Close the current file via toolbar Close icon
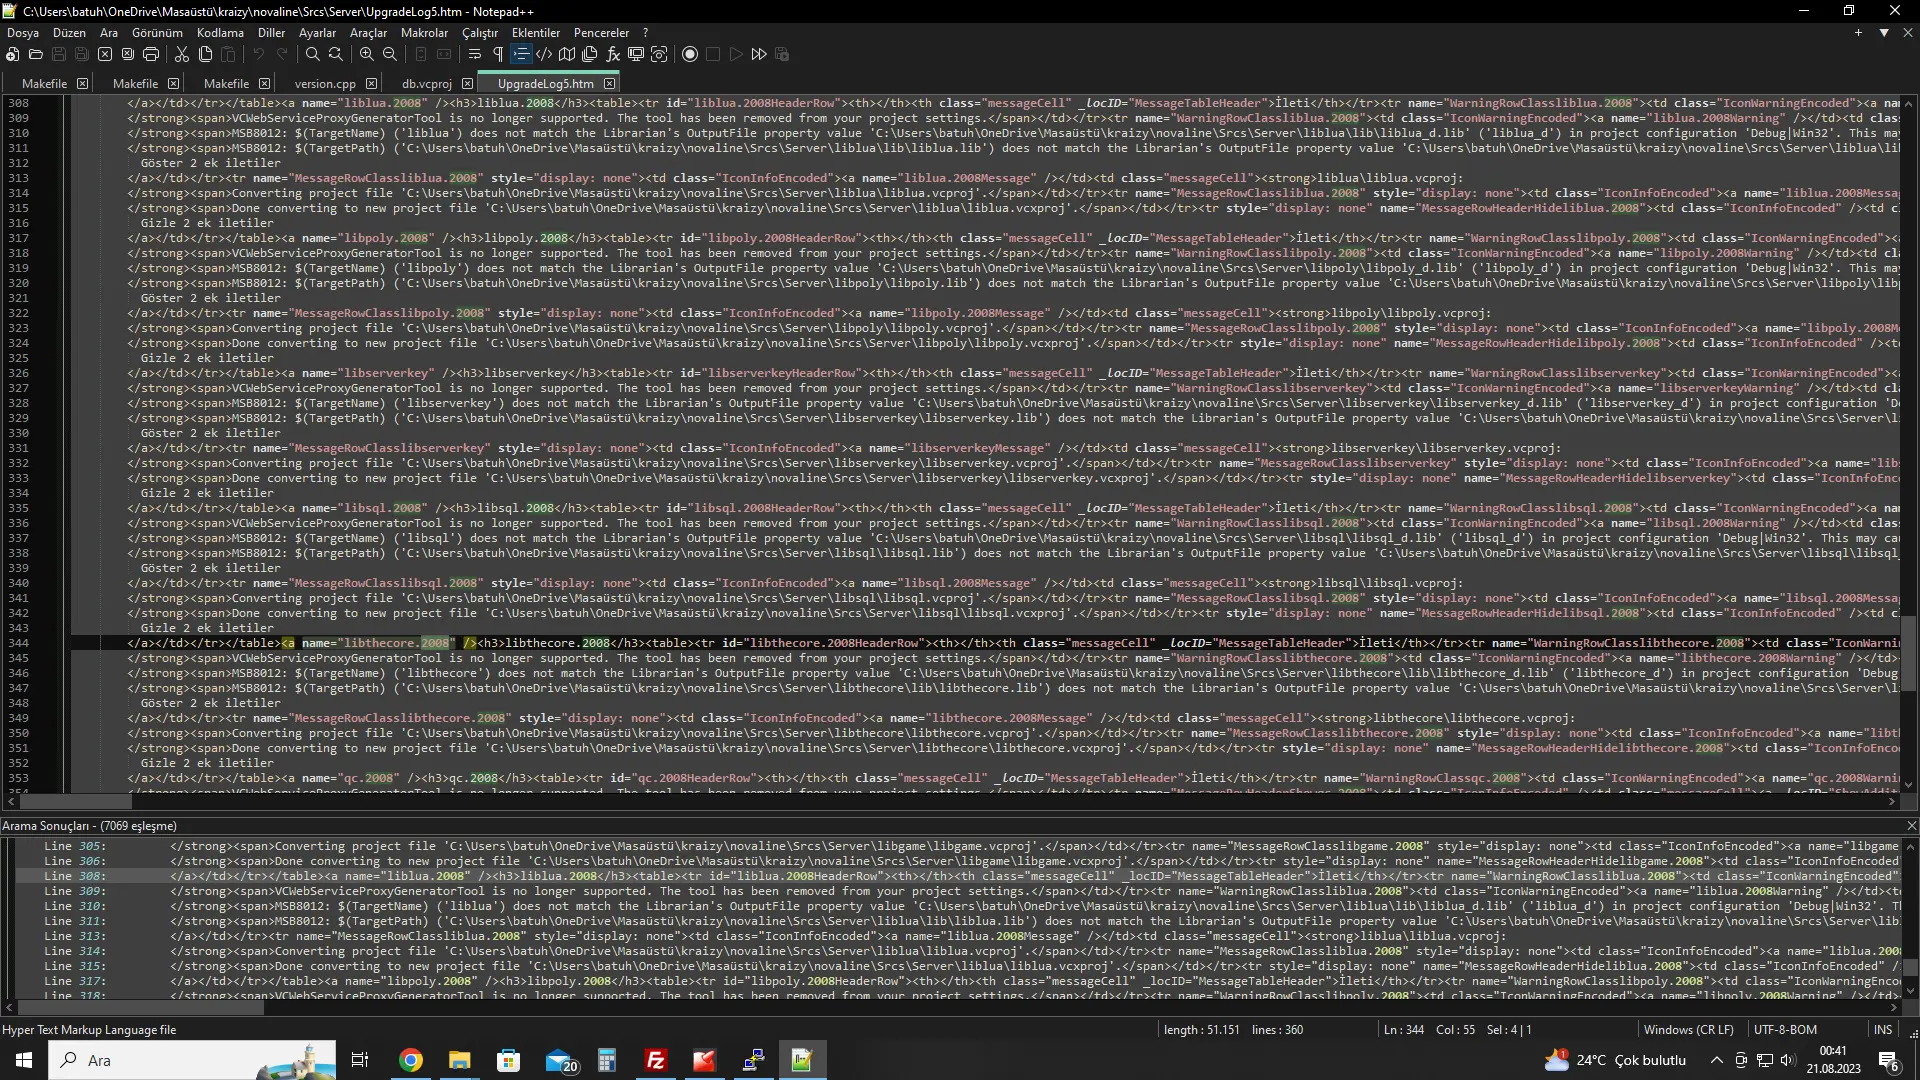The image size is (1920, 1080). (105, 54)
